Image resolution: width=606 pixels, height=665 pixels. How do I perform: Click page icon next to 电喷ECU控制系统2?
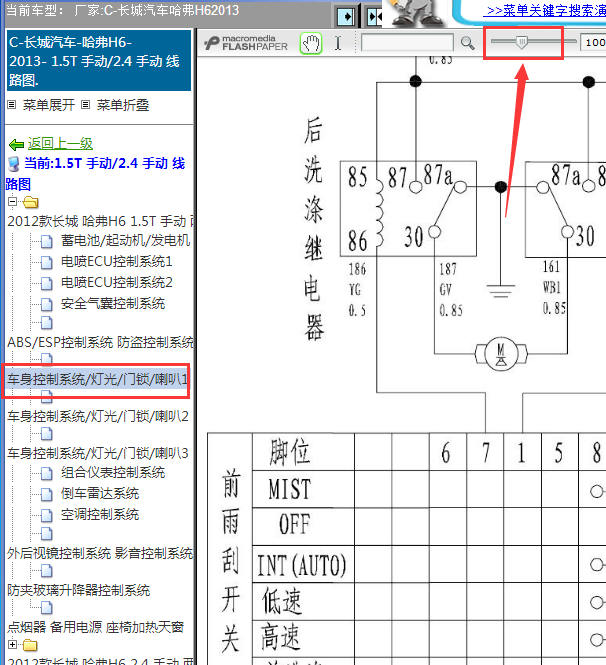tap(47, 283)
